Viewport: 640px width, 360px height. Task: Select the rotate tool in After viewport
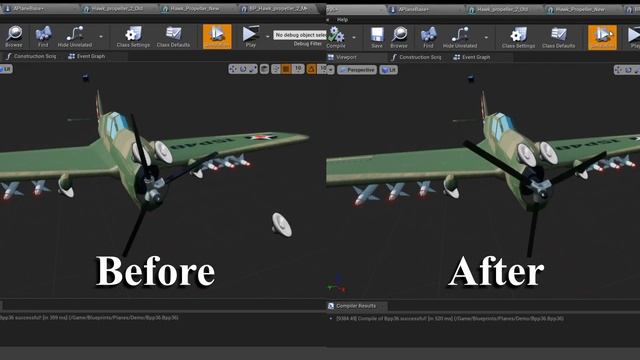click(628, 70)
